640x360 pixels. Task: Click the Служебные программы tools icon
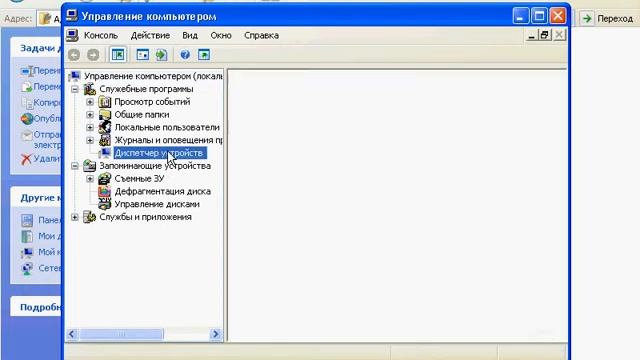tap(89, 89)
